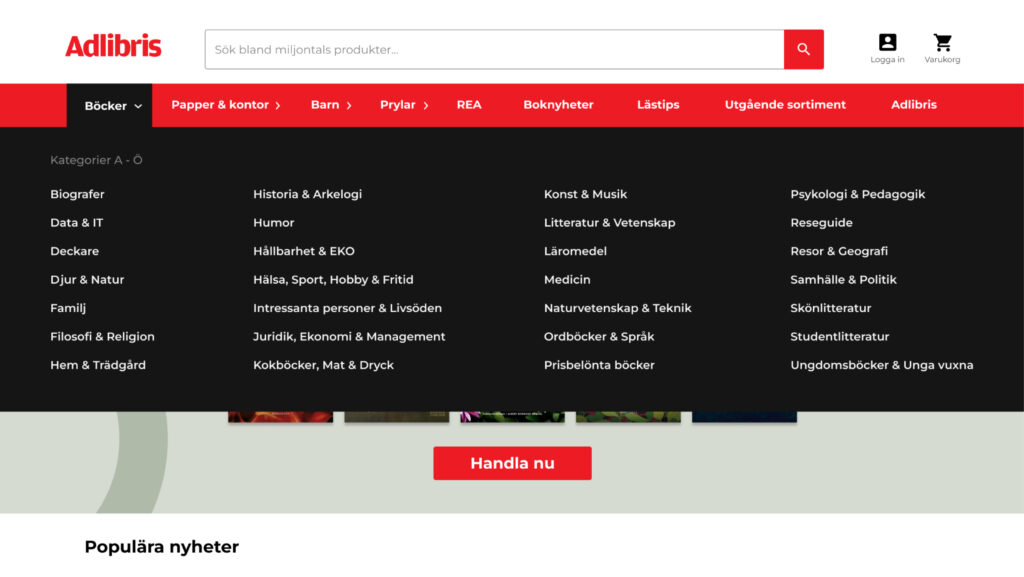Select Lästips in the navigation bar
The width and height of the screenshot is (1024, 577).
click(x=658, y=105)
